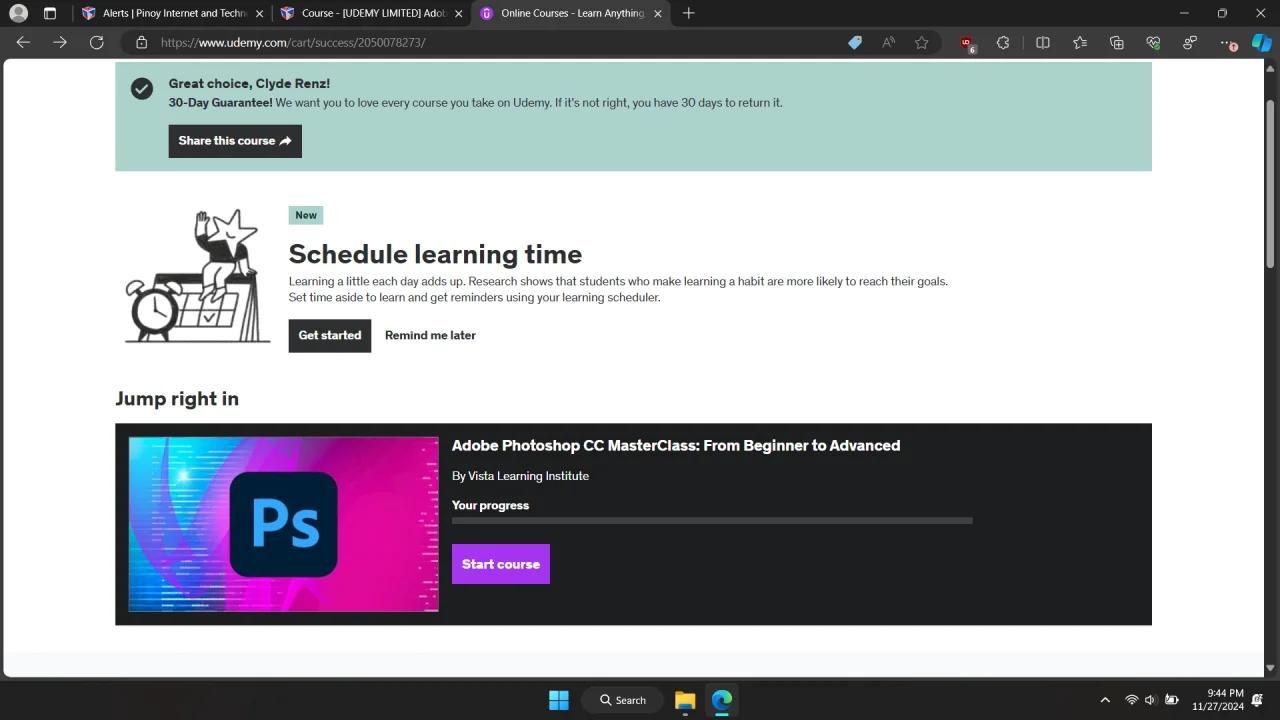The width and height of the screenshot is (1280, 720).
Task: Open the volume speaker tray icon
Action: pos(1151,700)
